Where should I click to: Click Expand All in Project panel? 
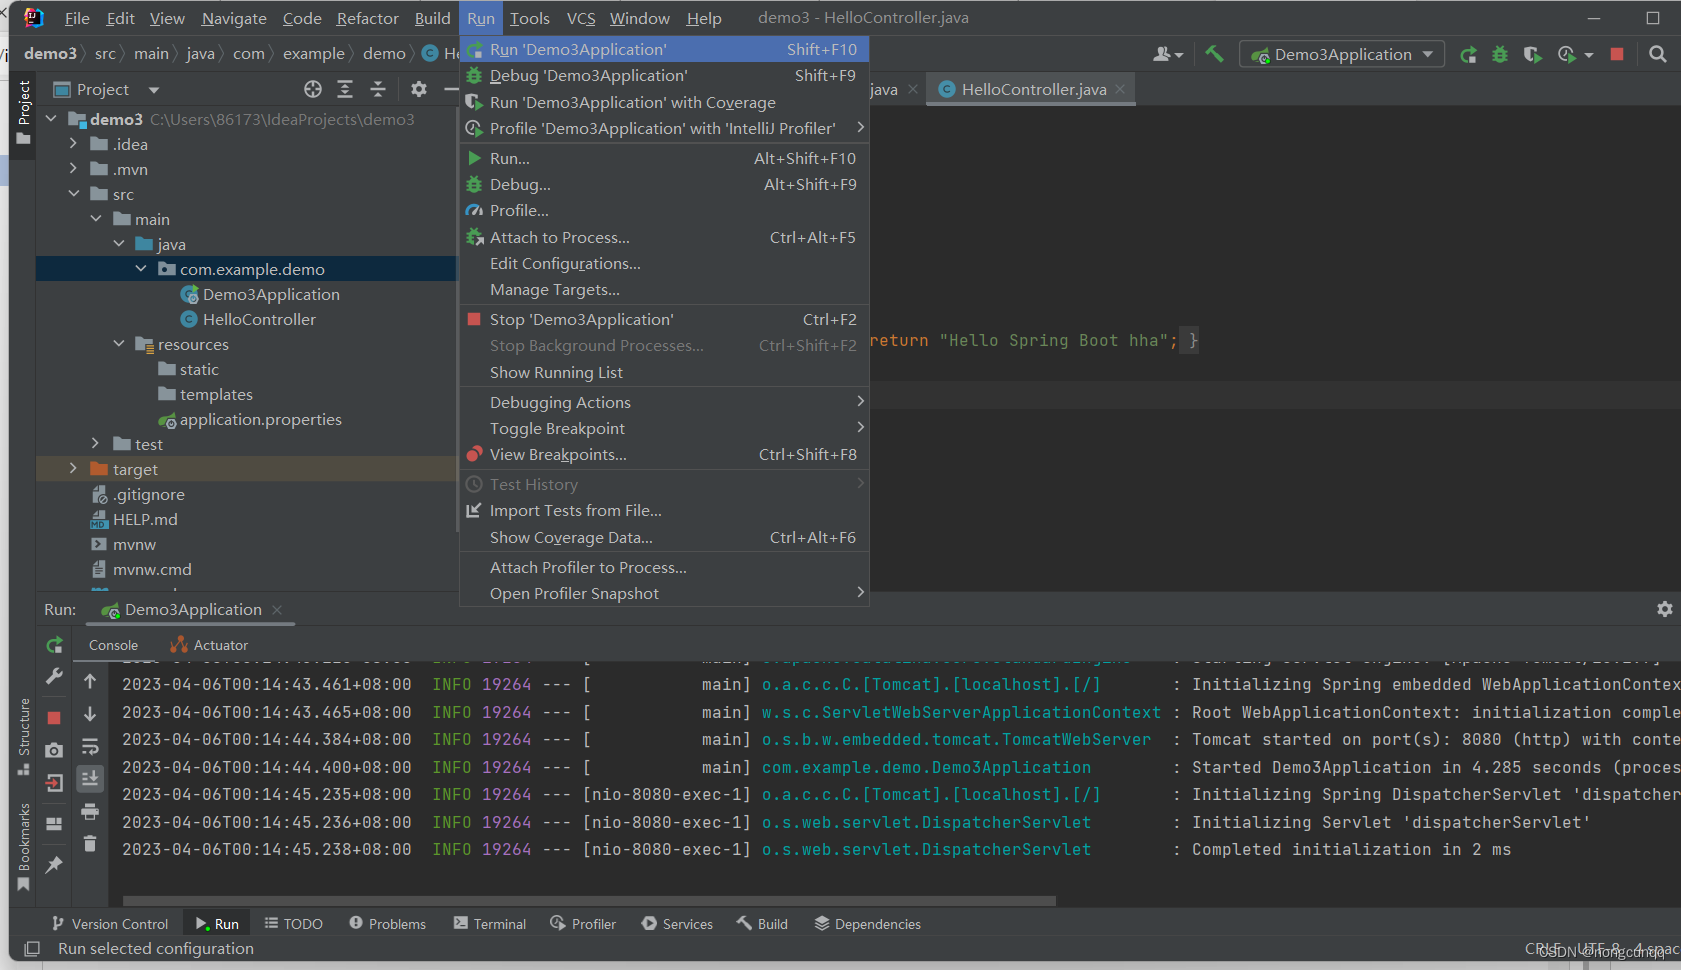coord(345,89)
